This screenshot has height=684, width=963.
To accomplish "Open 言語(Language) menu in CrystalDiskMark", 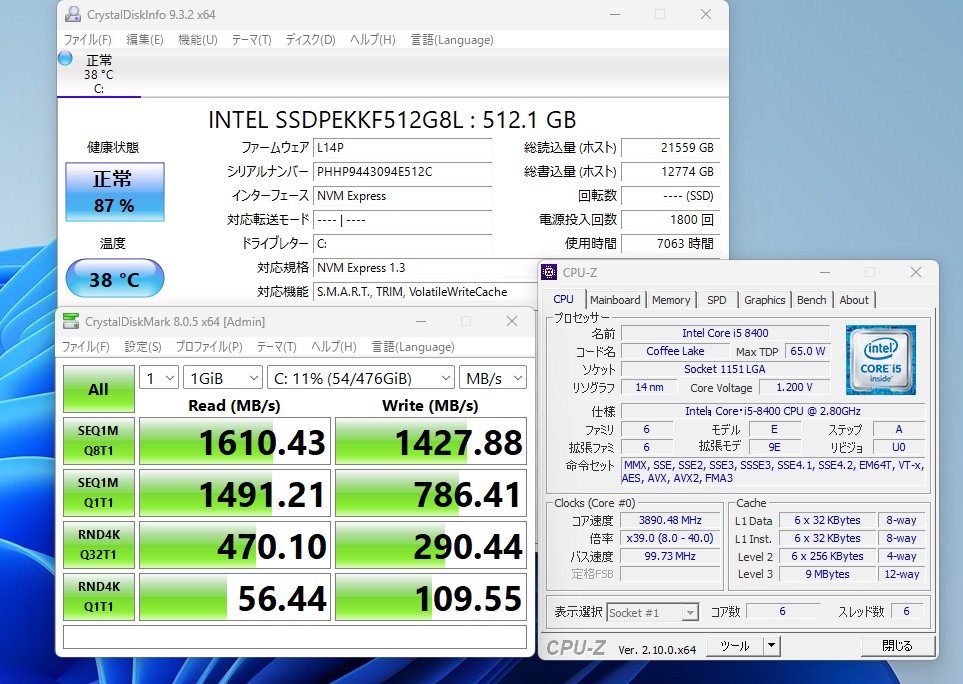I will (x=413, y=347).
